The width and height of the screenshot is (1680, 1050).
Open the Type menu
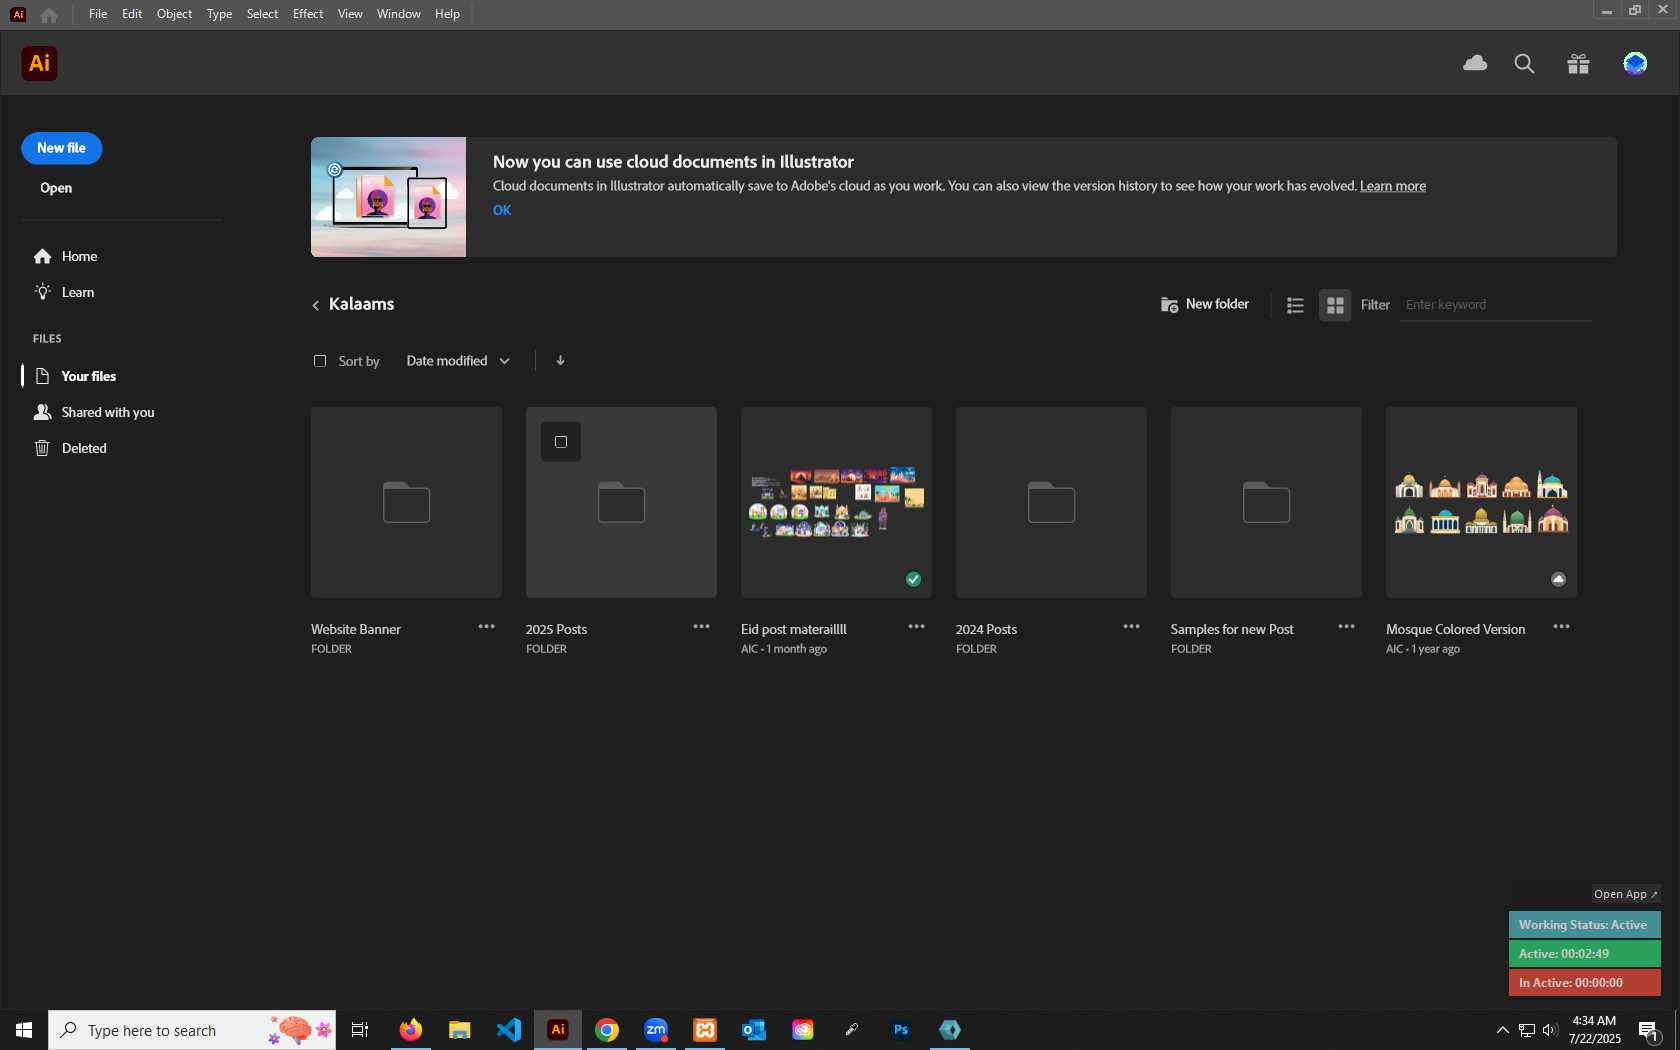tap(219, 14)
